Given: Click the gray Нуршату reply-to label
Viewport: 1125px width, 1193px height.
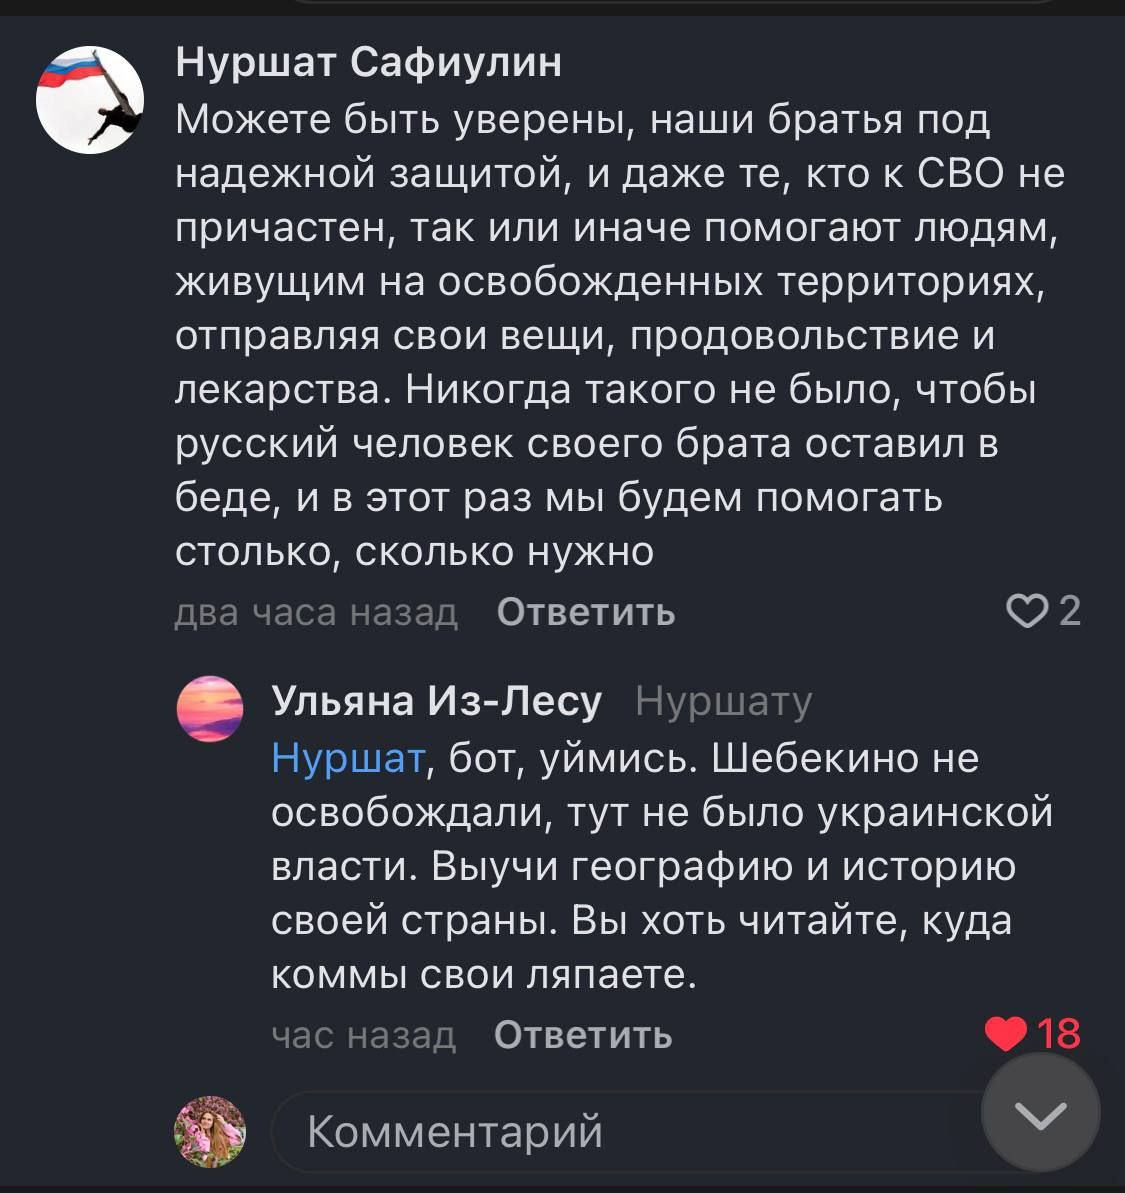Looking at the screenshot, I should point(723,702).
